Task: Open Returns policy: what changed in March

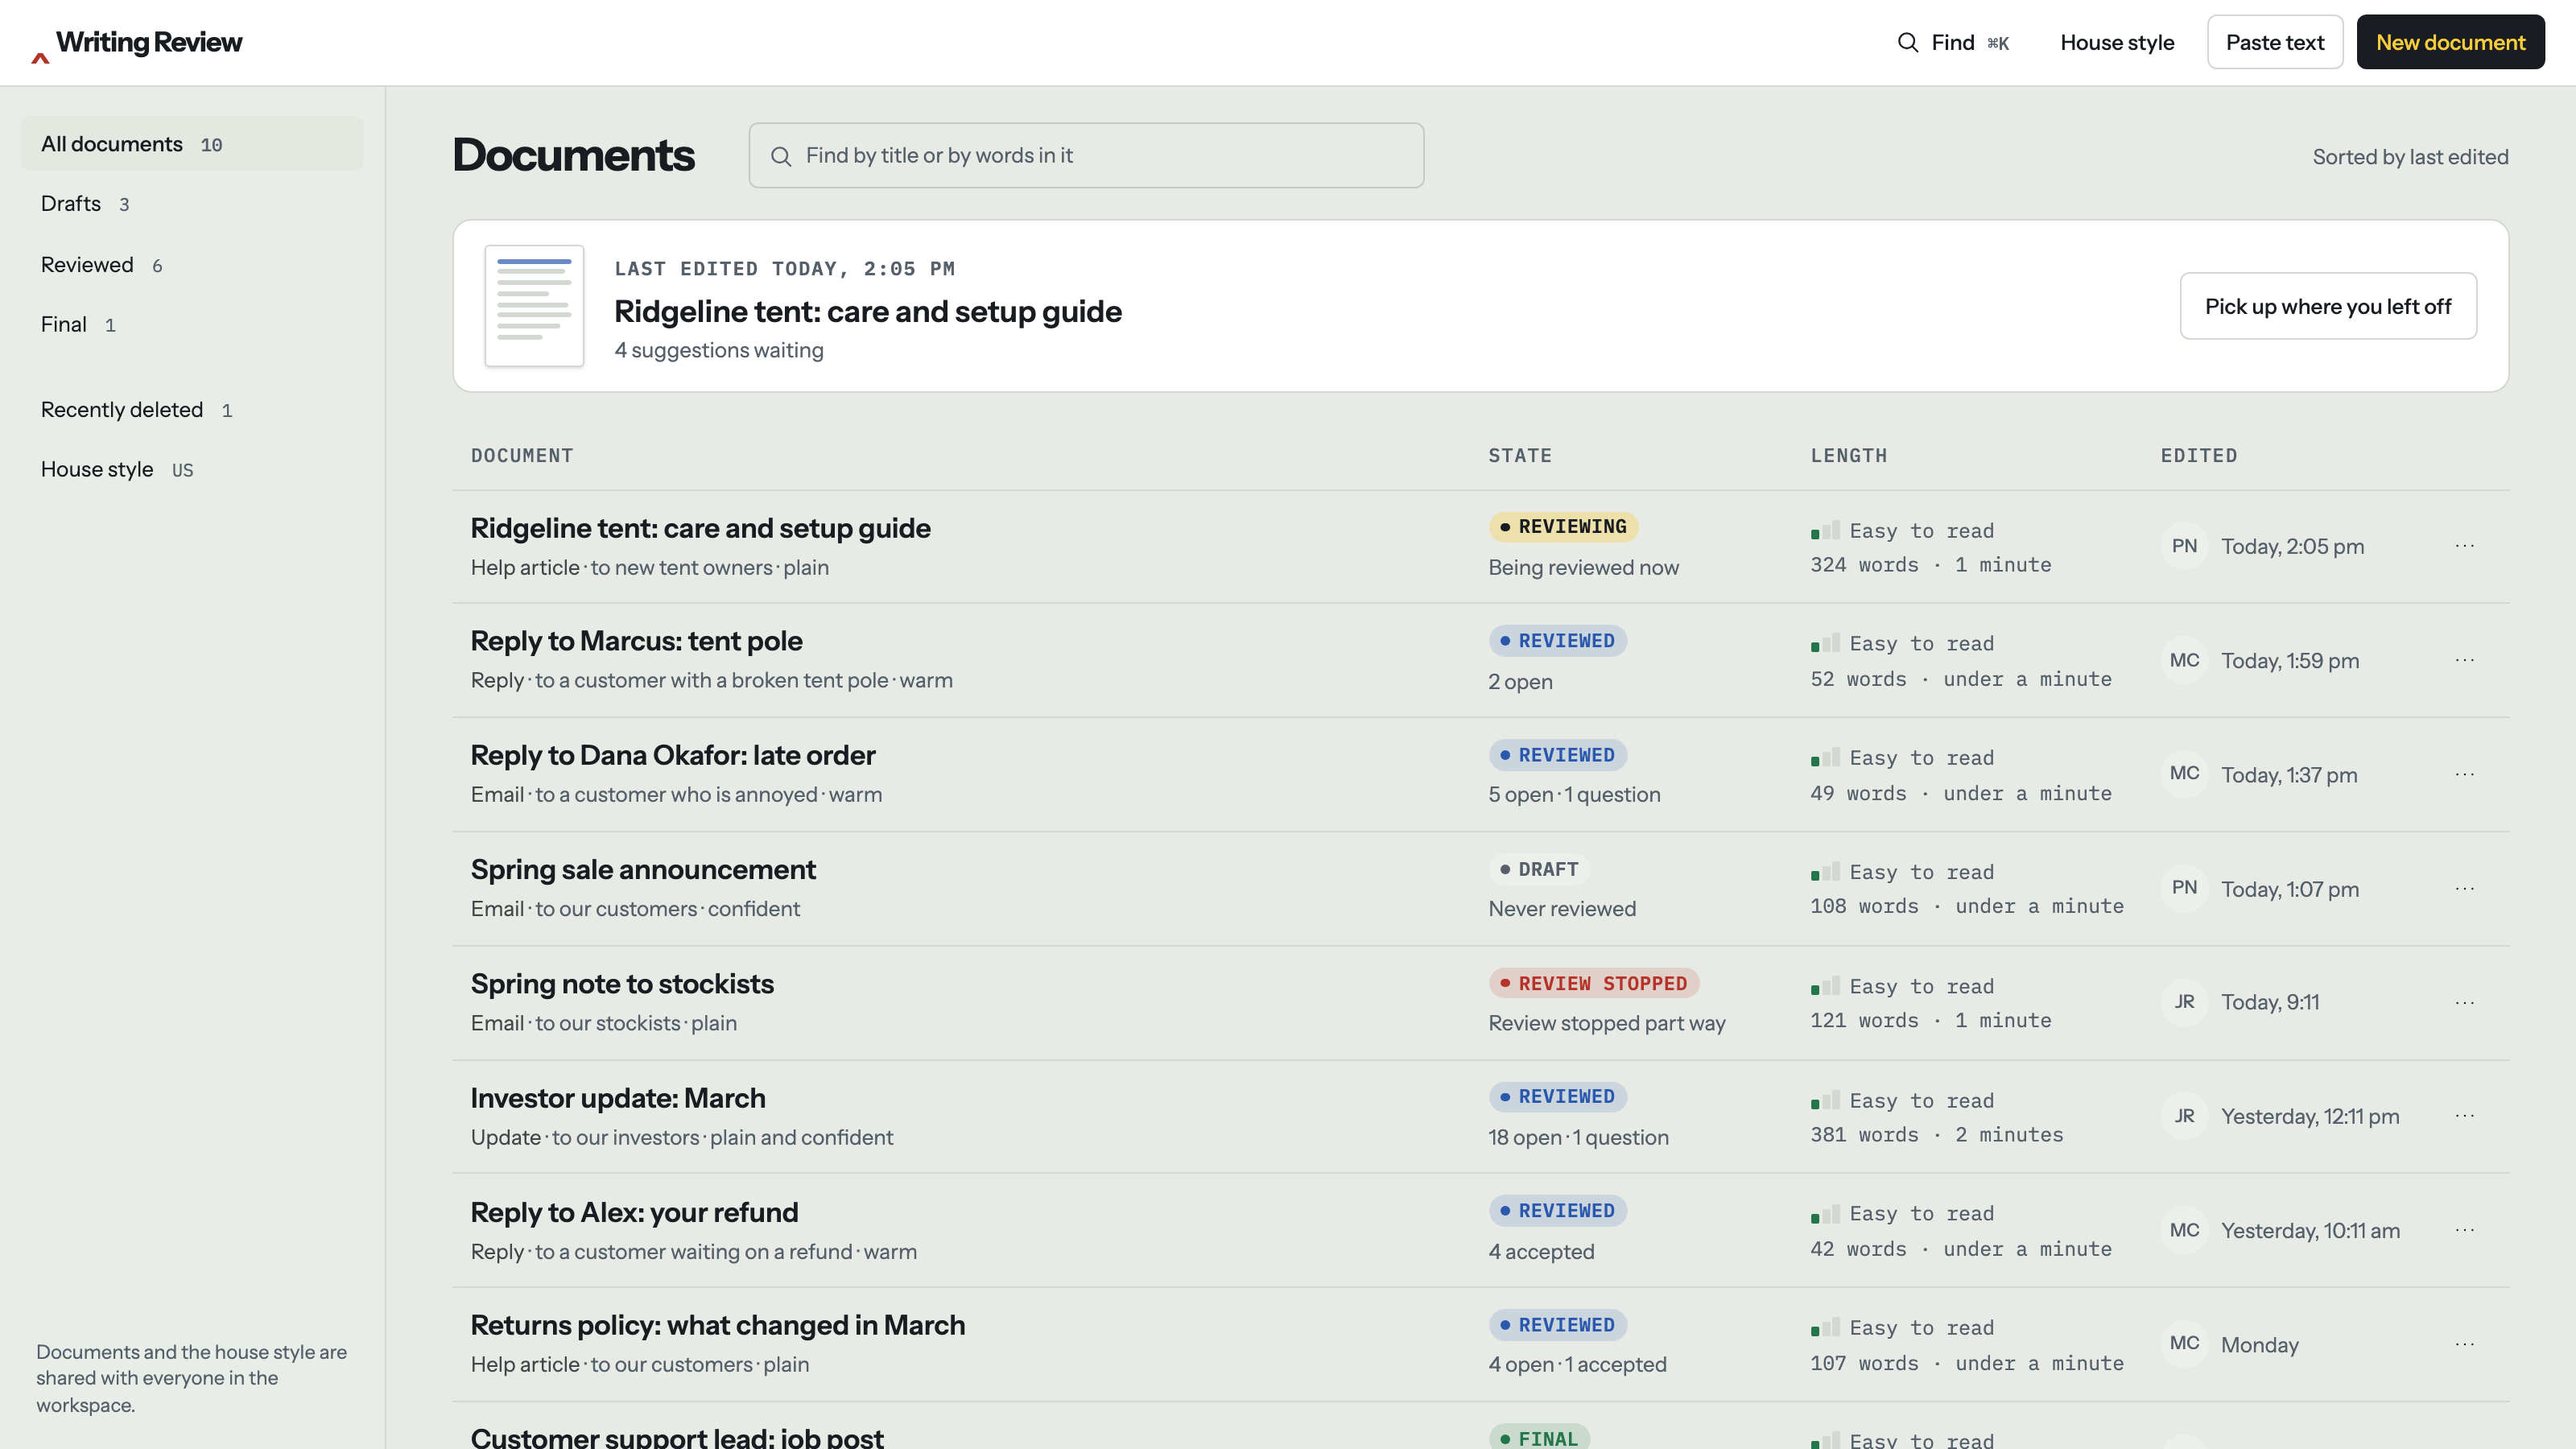Action: (718, 1325)
